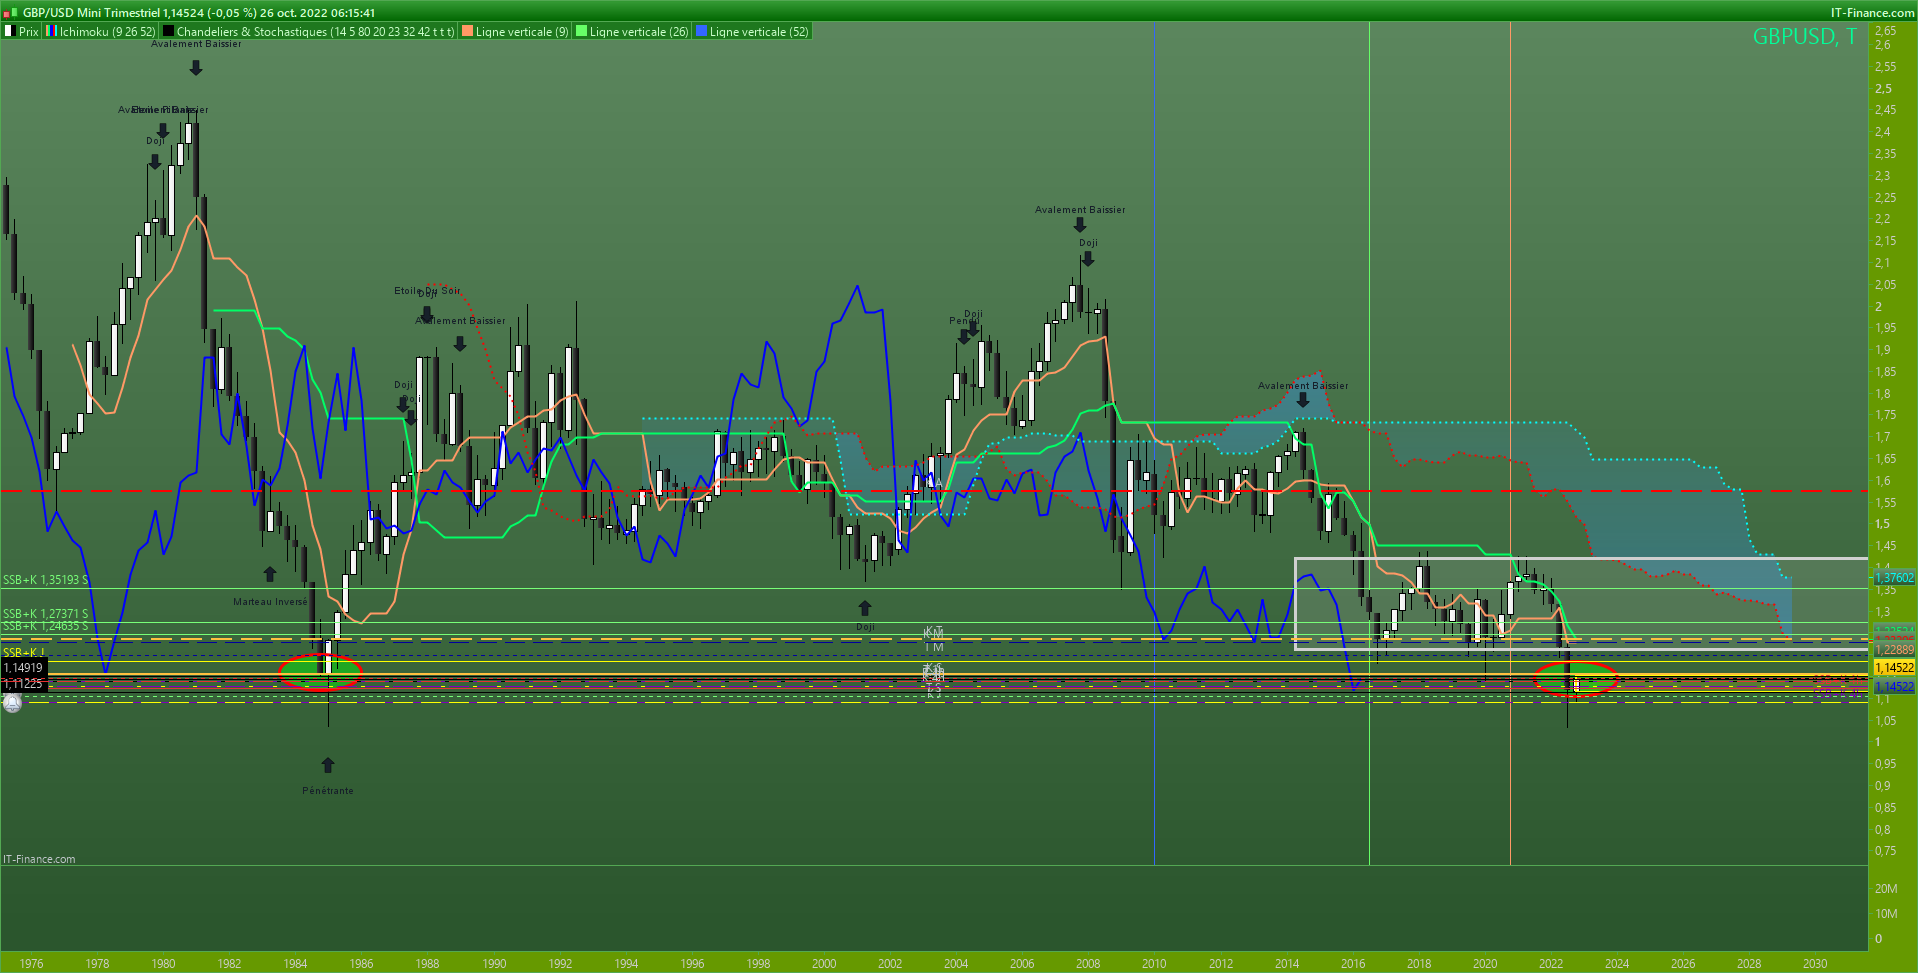Click the Prix indicator icon
This screenshot has height=973, width=1918.
10,32
